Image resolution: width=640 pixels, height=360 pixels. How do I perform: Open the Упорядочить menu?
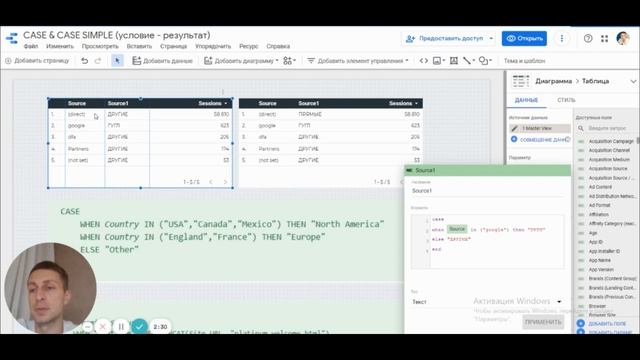[213, 46]
